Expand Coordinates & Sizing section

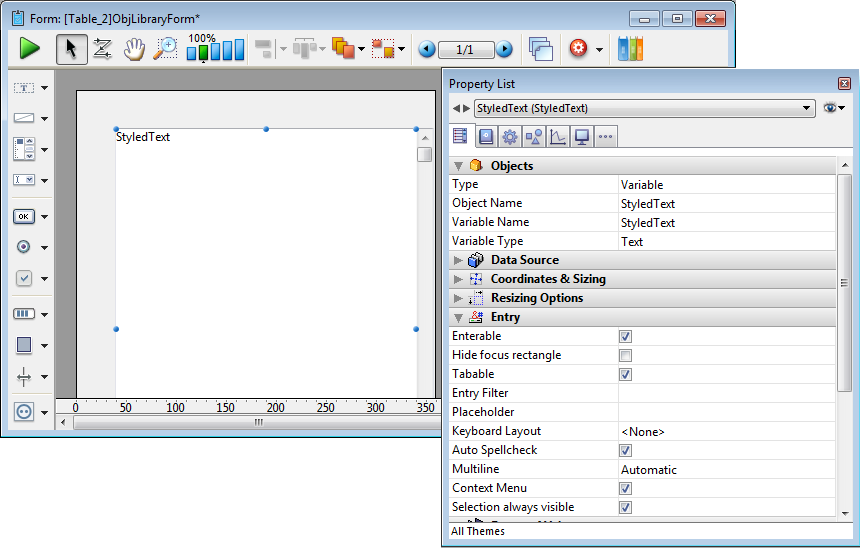(459, 279)
